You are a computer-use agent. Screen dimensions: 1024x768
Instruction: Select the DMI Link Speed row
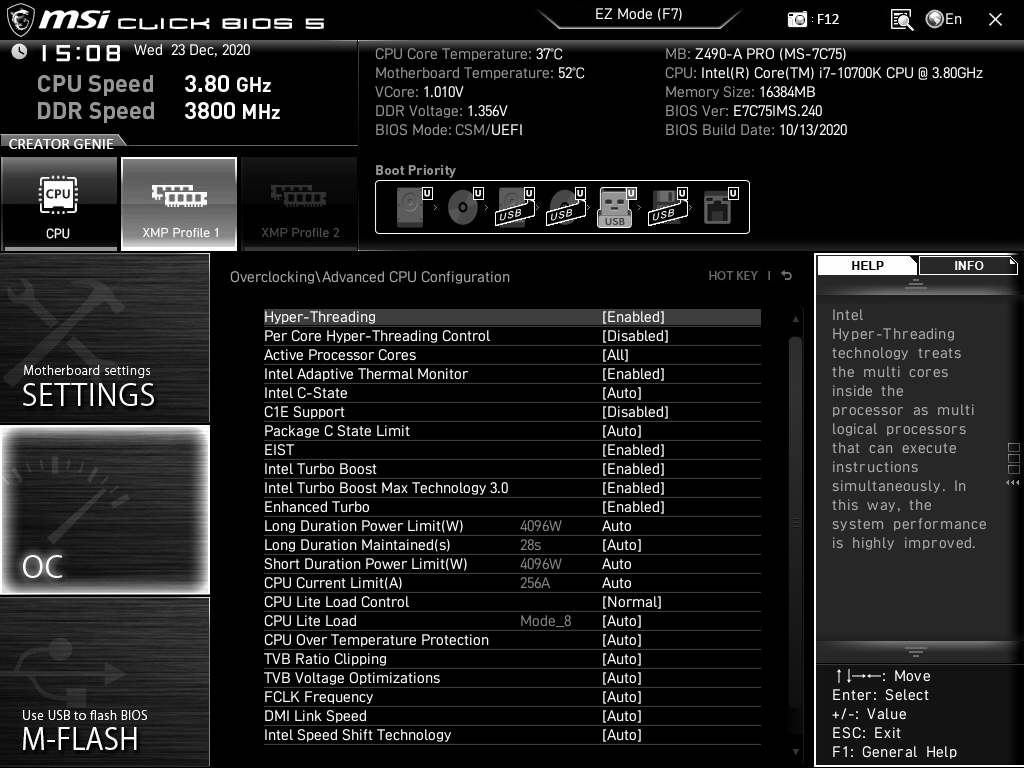coord(512,715)
